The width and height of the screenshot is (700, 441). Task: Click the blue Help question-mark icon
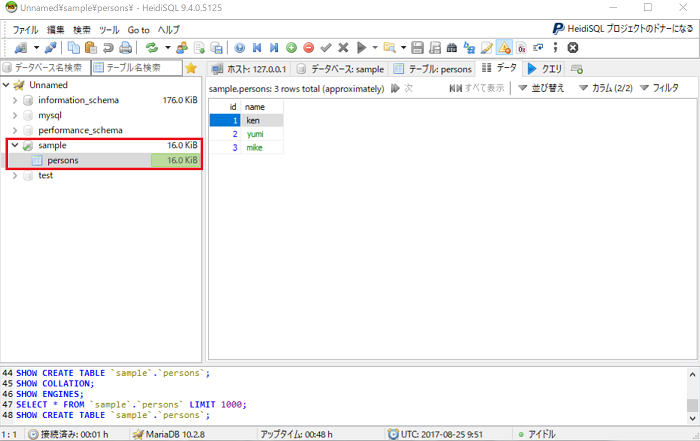tap(240, 48)
